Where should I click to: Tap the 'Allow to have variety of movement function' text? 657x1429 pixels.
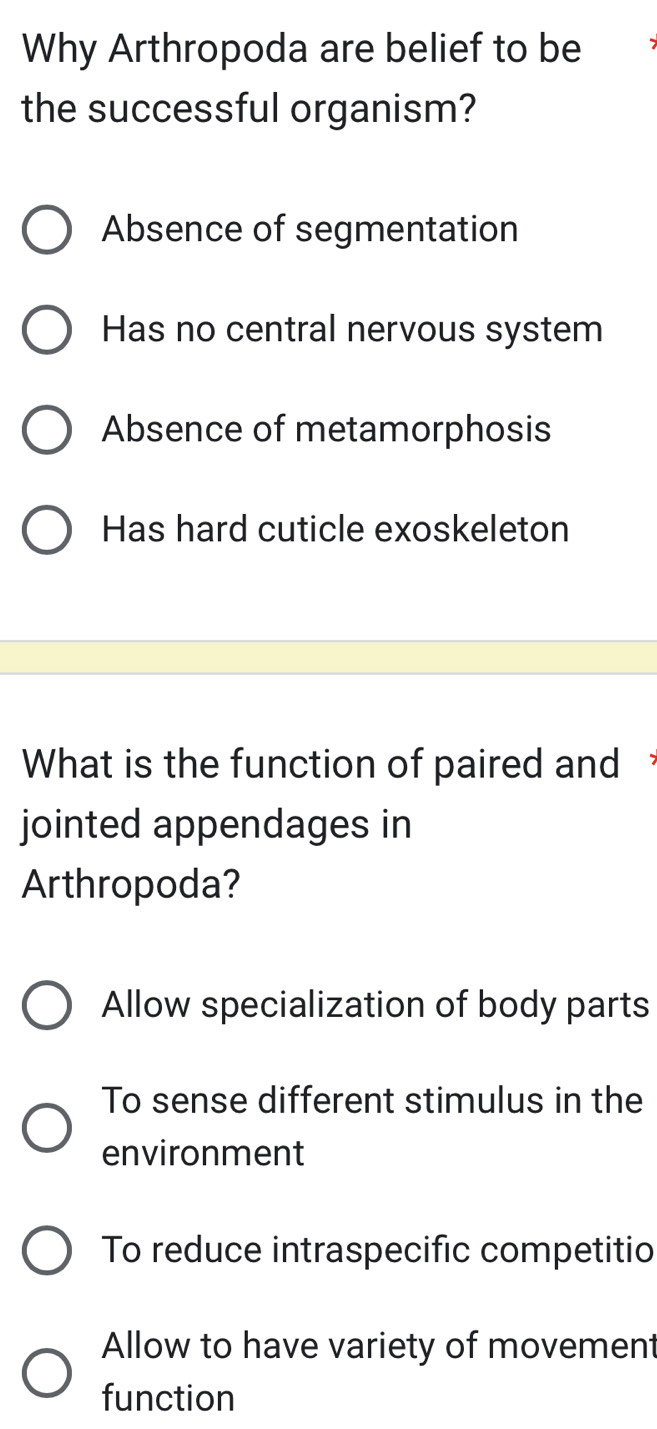(x=377, y=1373)
